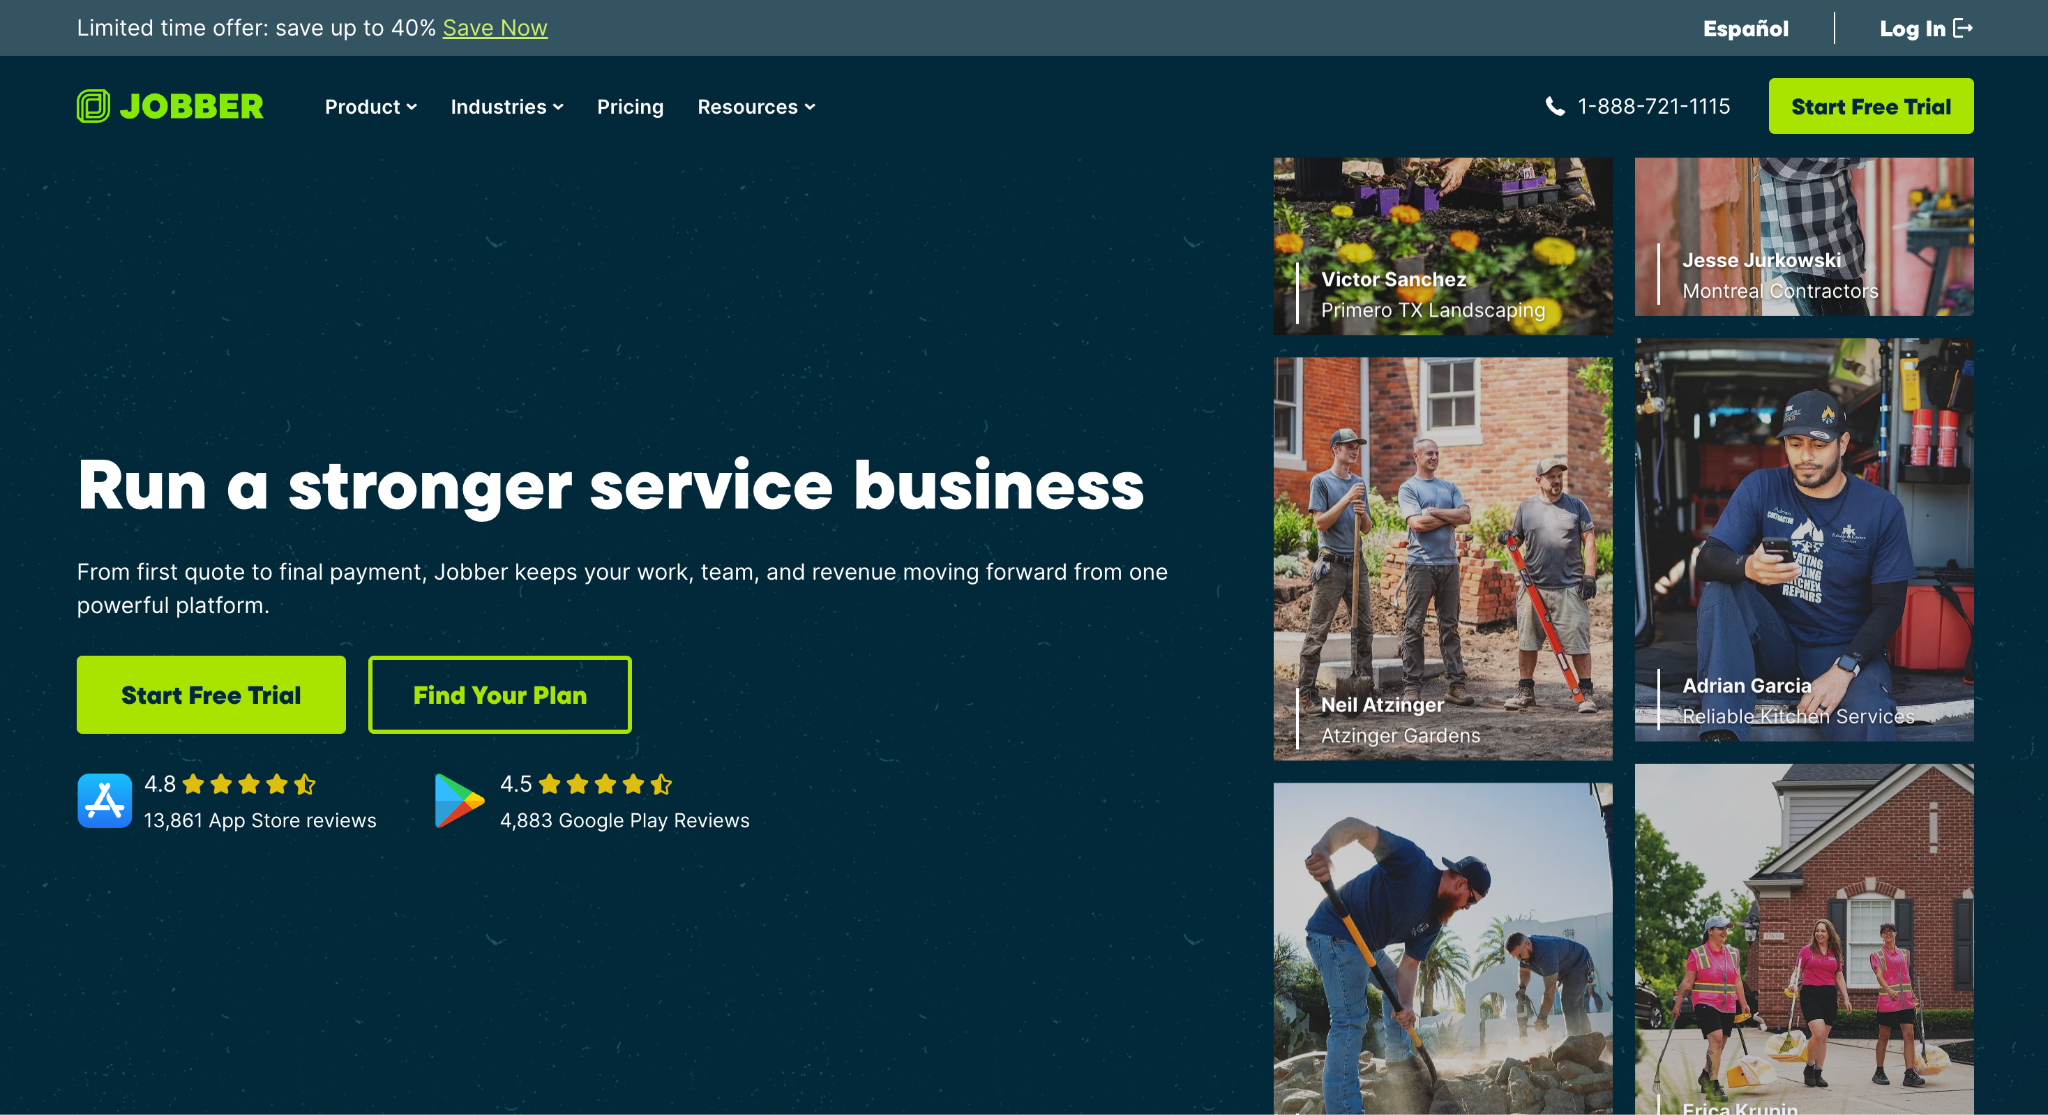Click the Log In link
Viewport: 2048px width, 1115px height.
(1926, 28)
